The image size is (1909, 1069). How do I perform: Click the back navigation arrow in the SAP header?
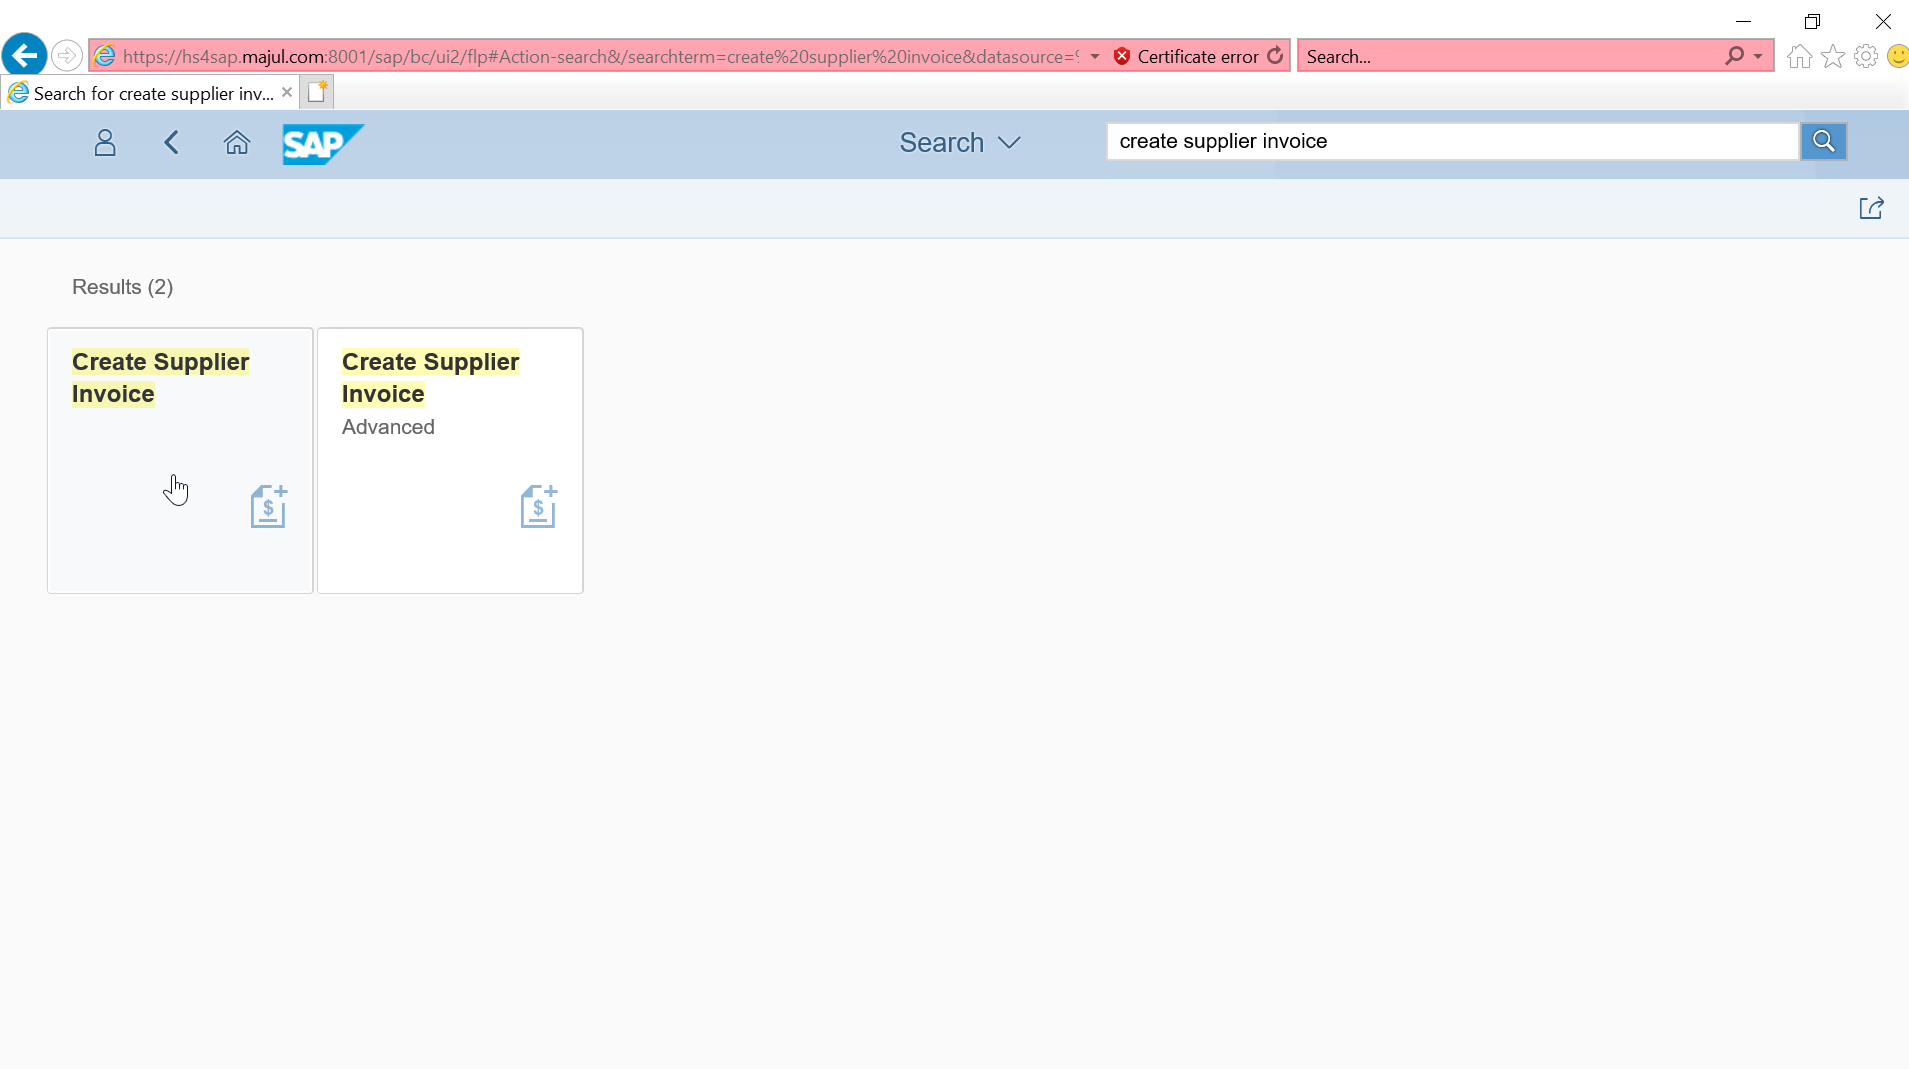pos(170,143)
